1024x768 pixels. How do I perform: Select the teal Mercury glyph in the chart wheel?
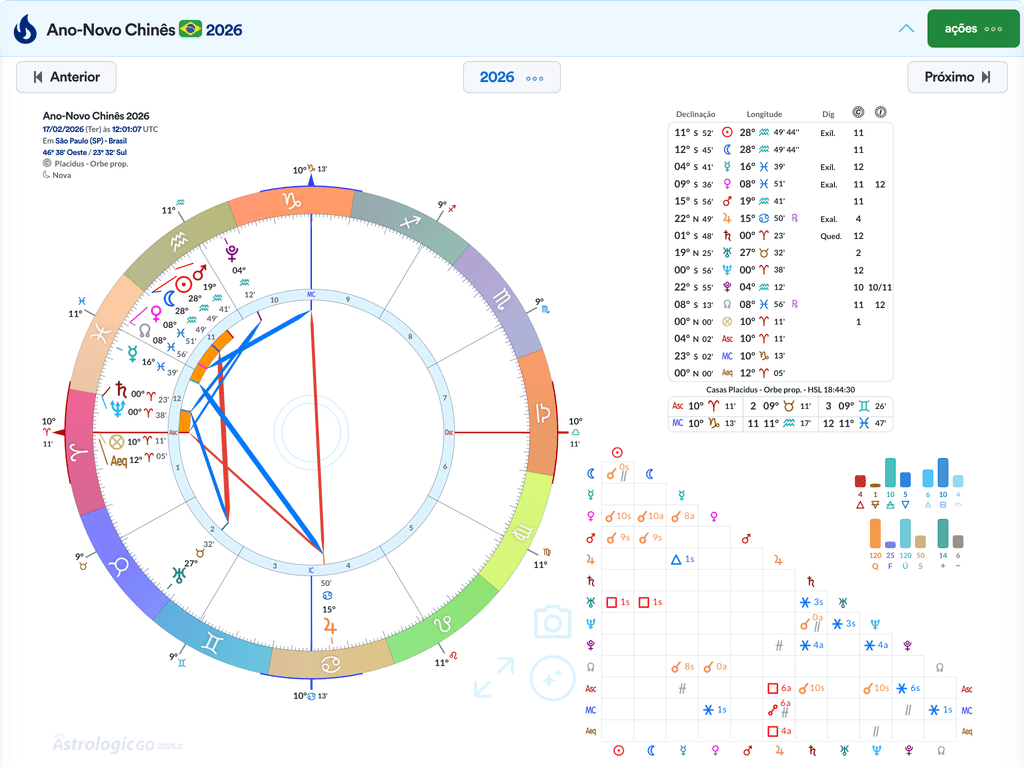tap(133, 354)
